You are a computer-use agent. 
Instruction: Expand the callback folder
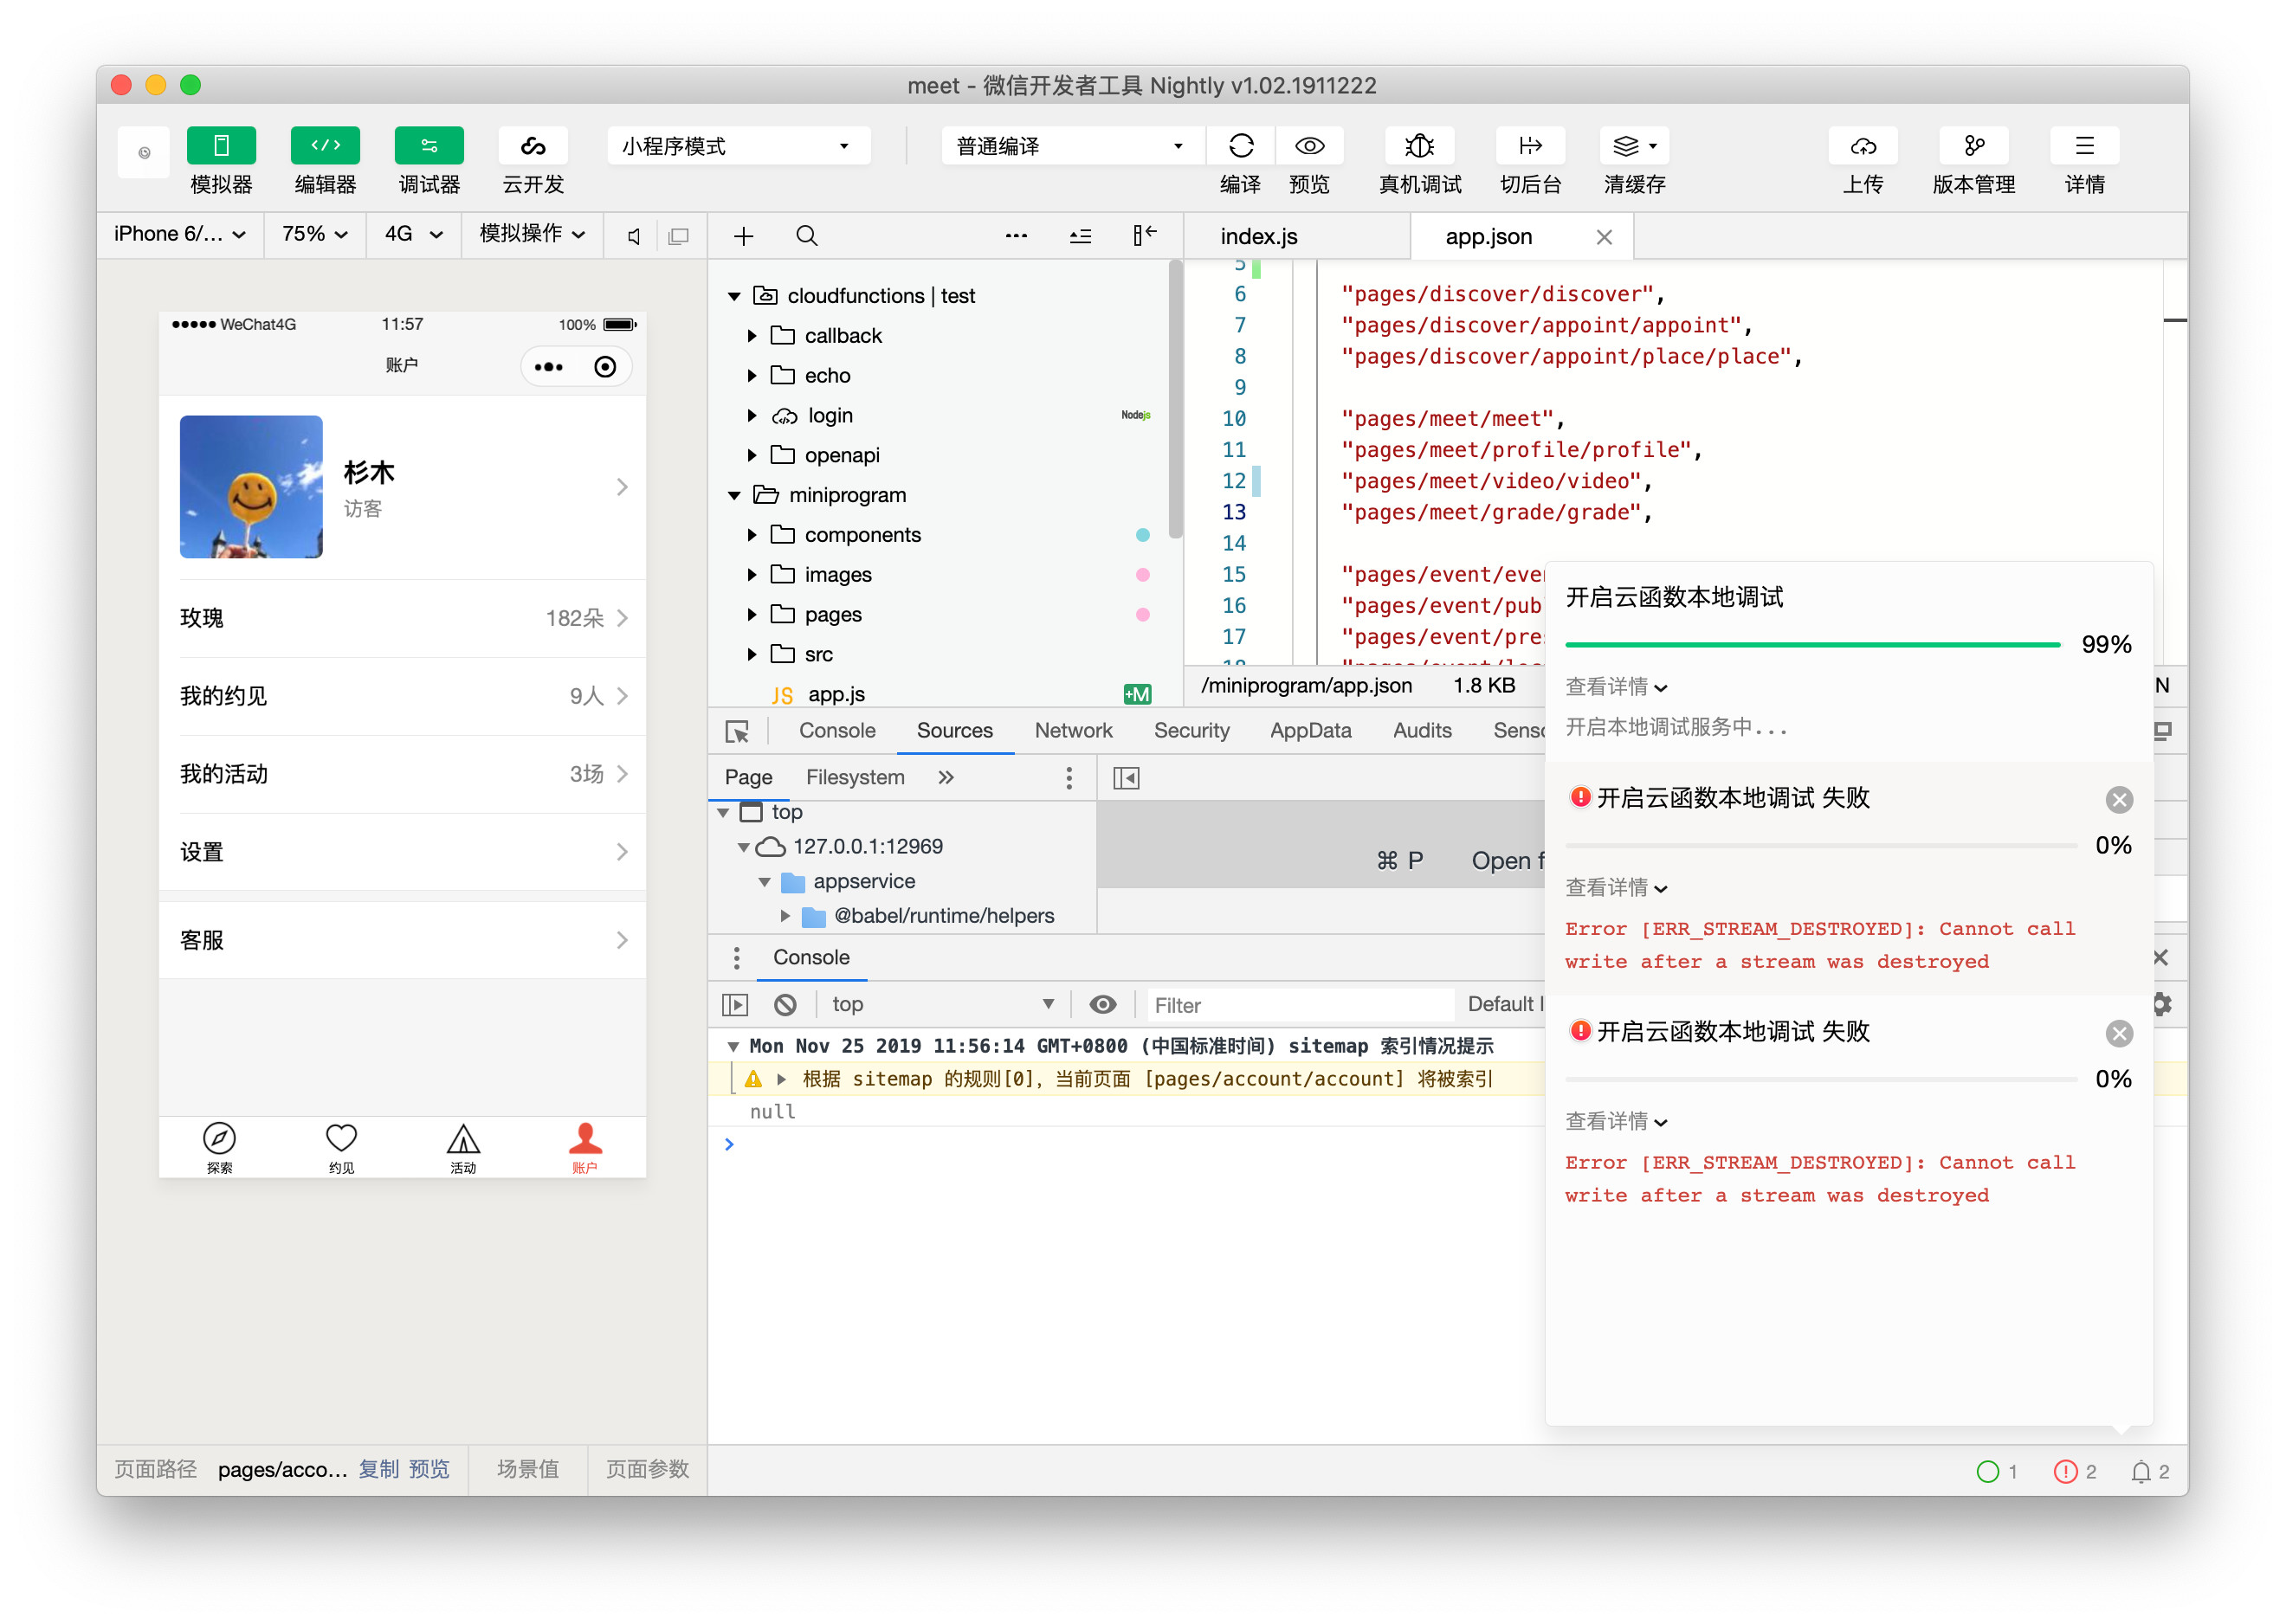coord(752,336)
